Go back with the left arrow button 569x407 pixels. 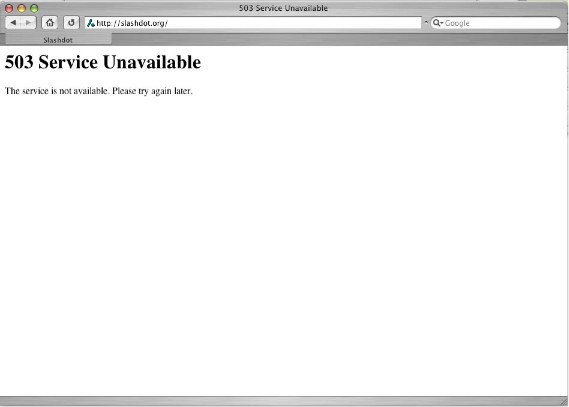pyautogui.click(x=13, y=23)
